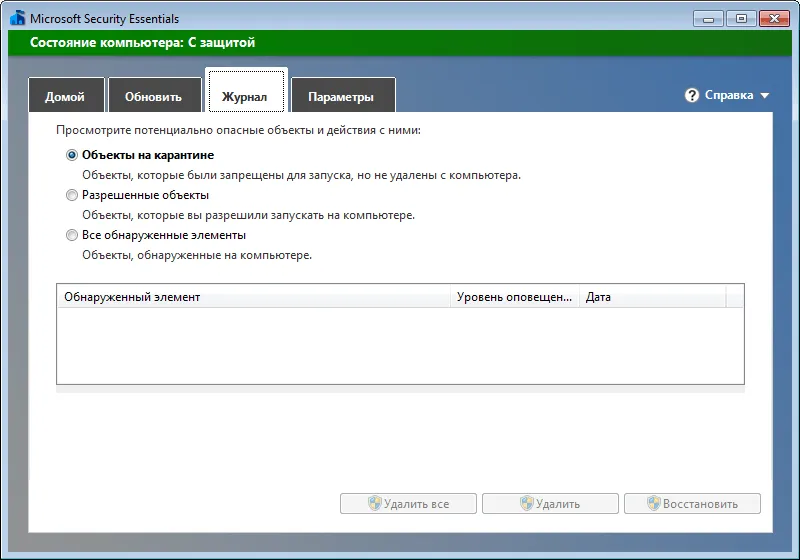Sort by Дата column header

click(653, 297)
